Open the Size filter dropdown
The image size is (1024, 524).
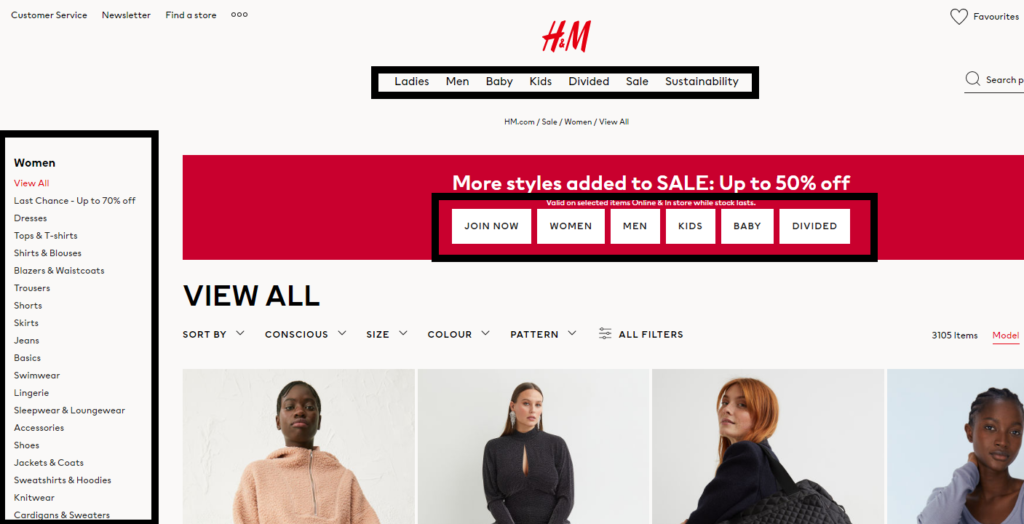point(387,334)
